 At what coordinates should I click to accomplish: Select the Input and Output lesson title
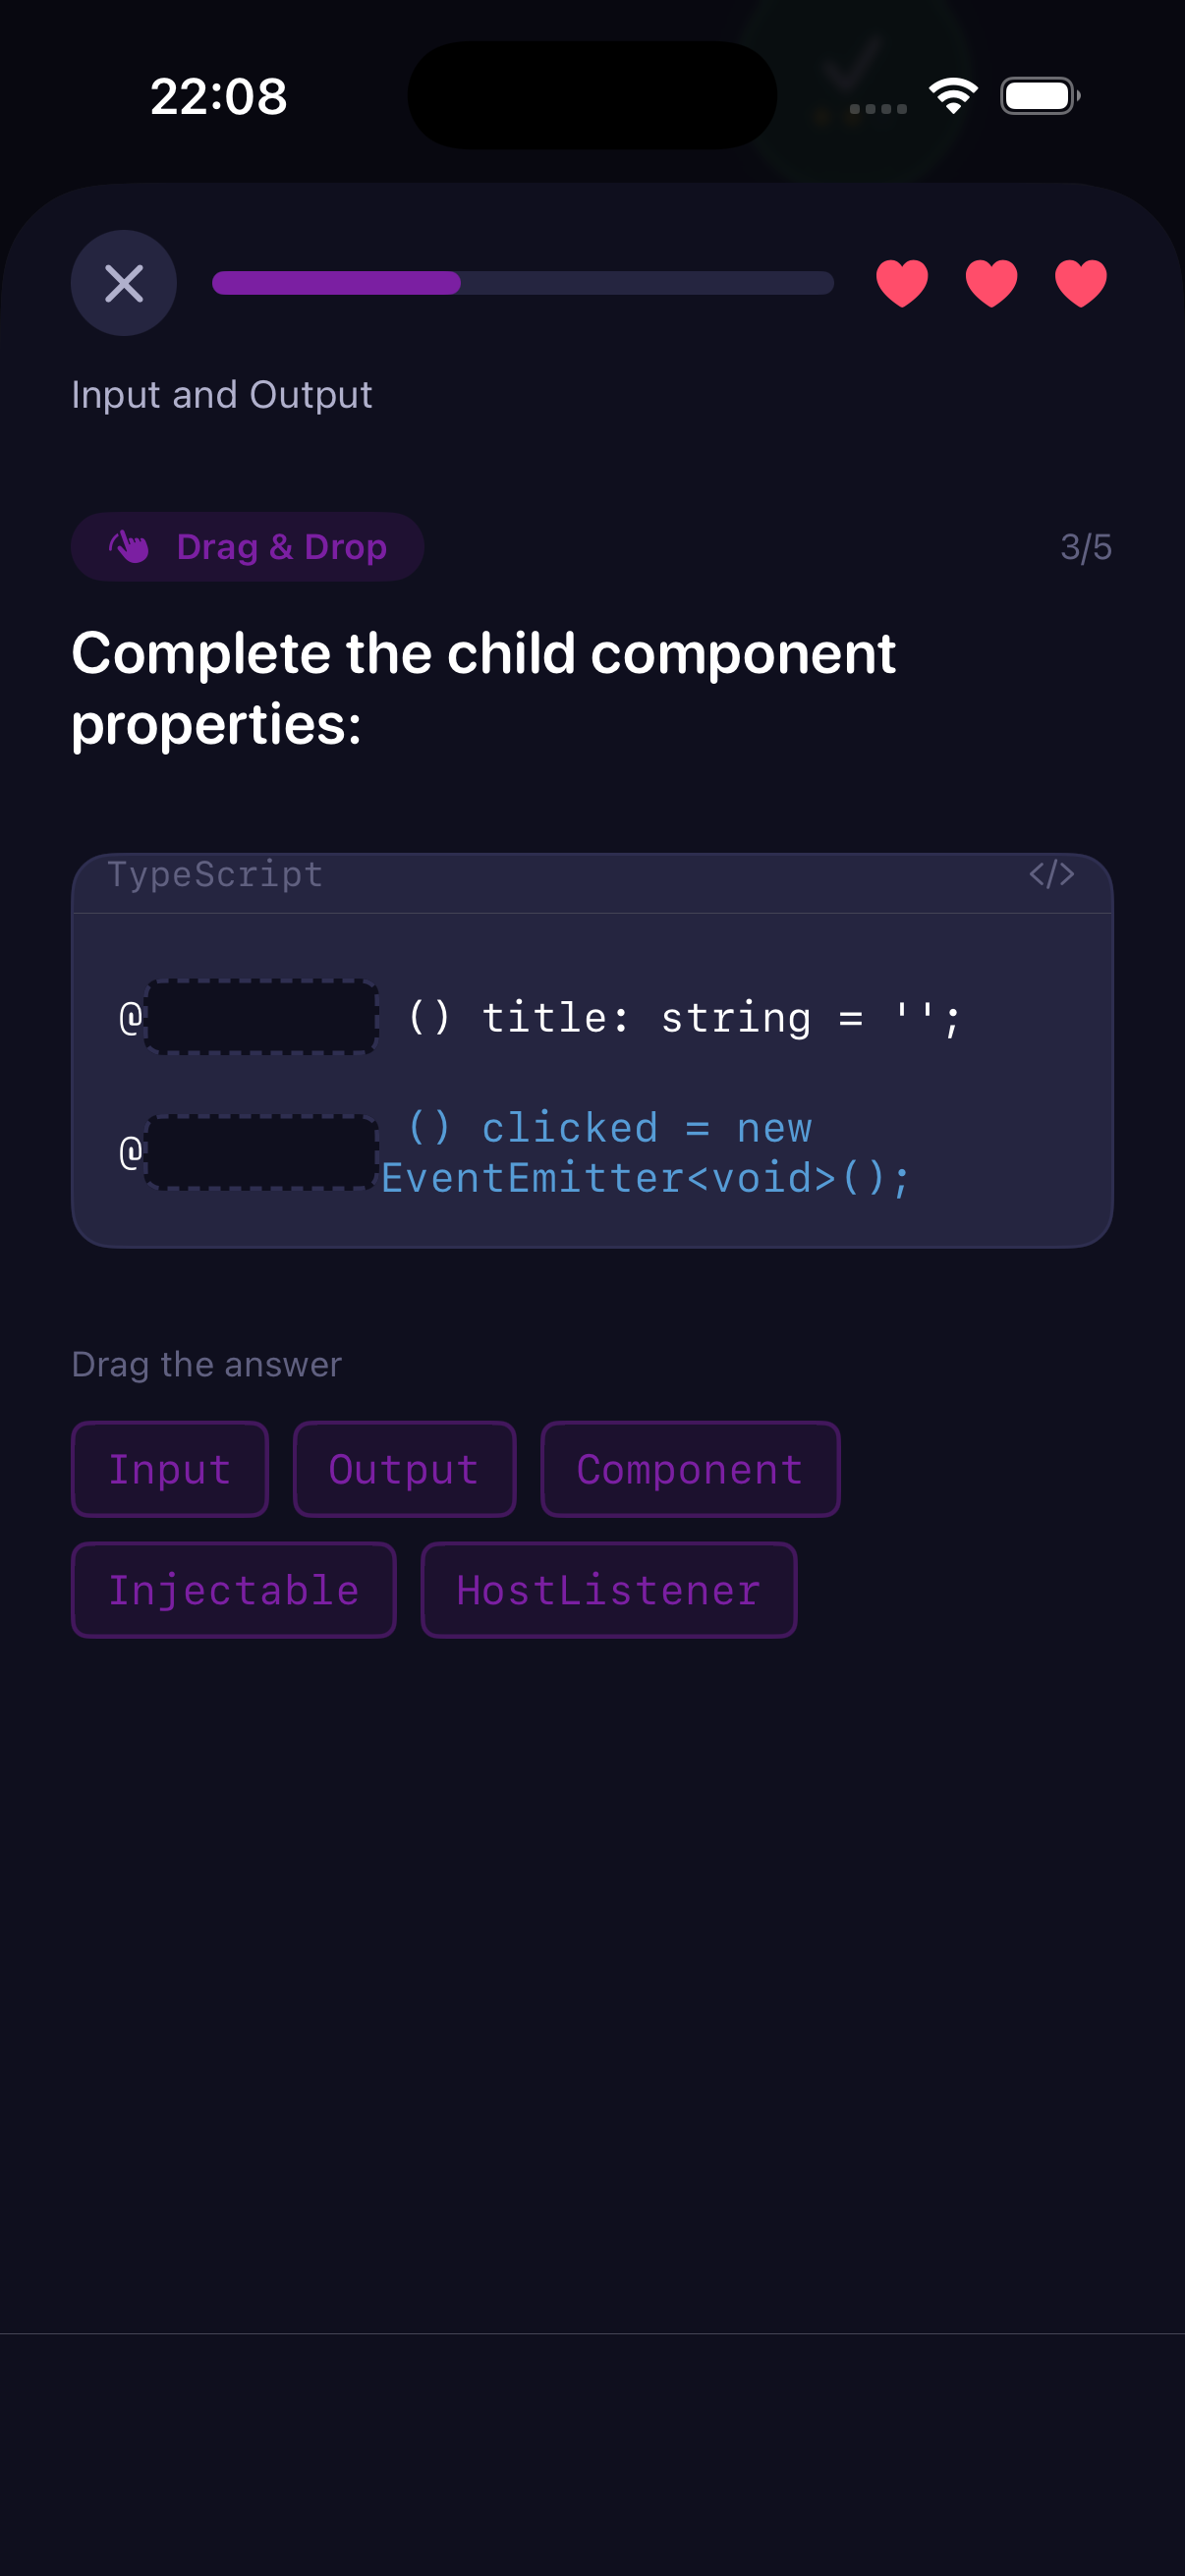(221, 394)
